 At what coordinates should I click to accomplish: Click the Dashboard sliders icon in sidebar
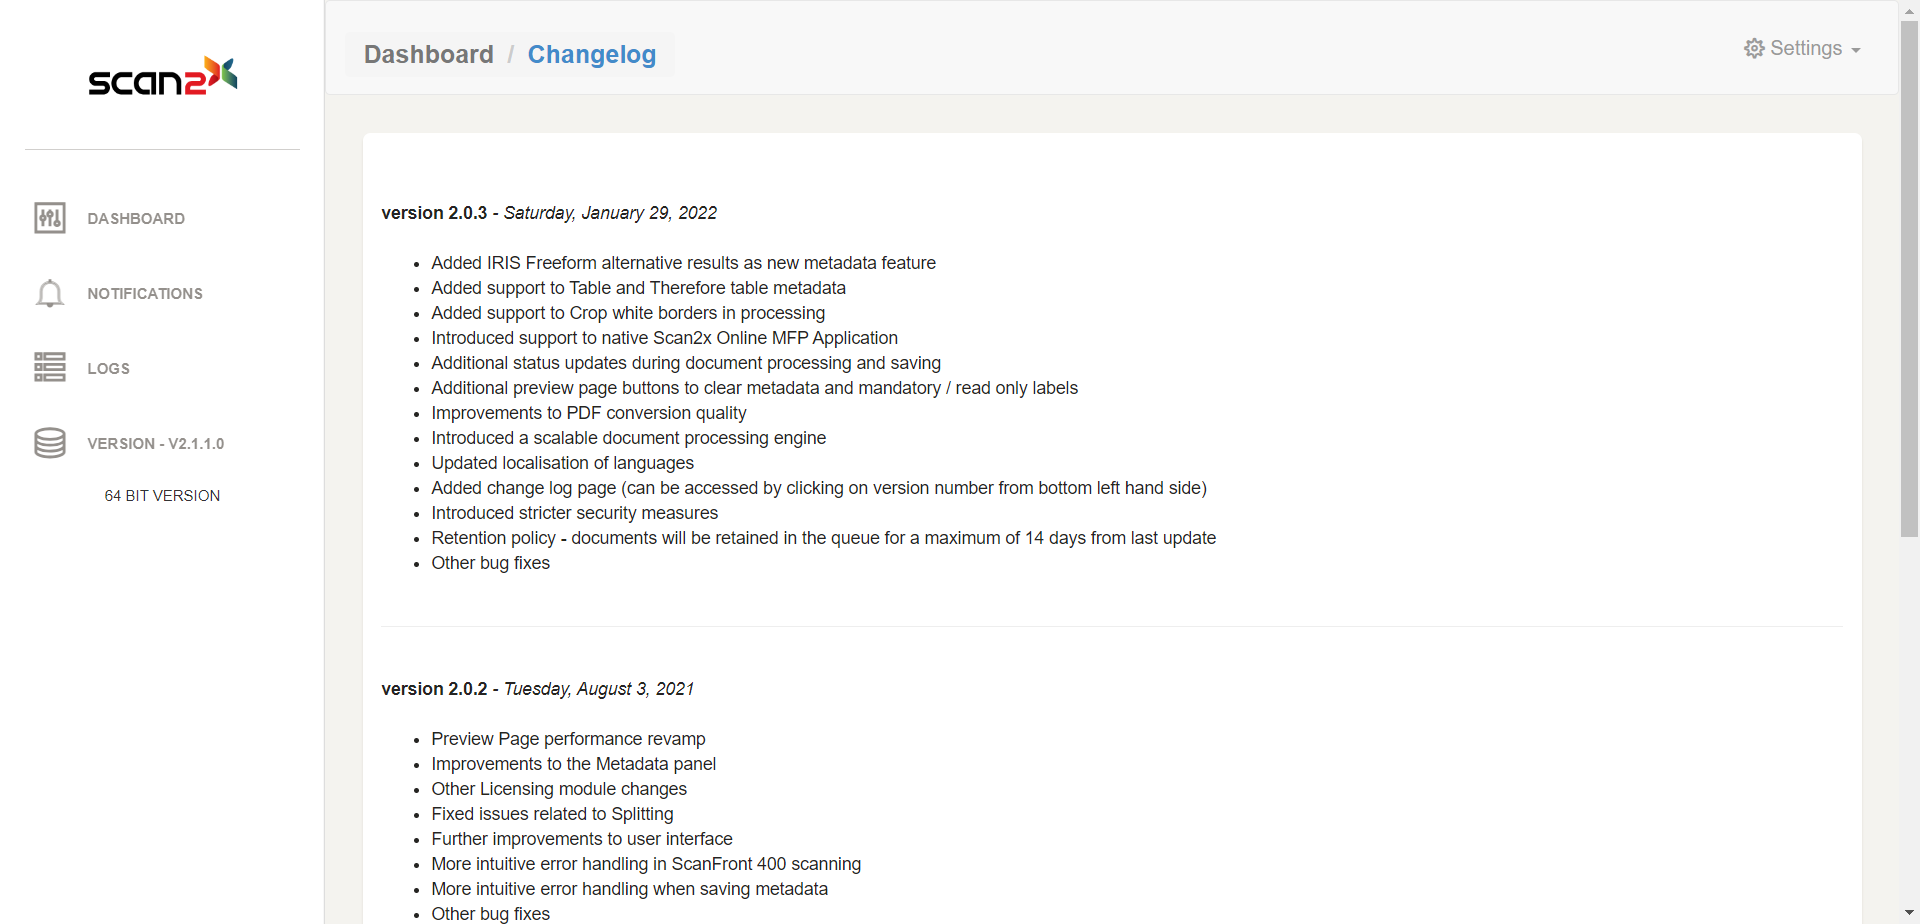50,218
